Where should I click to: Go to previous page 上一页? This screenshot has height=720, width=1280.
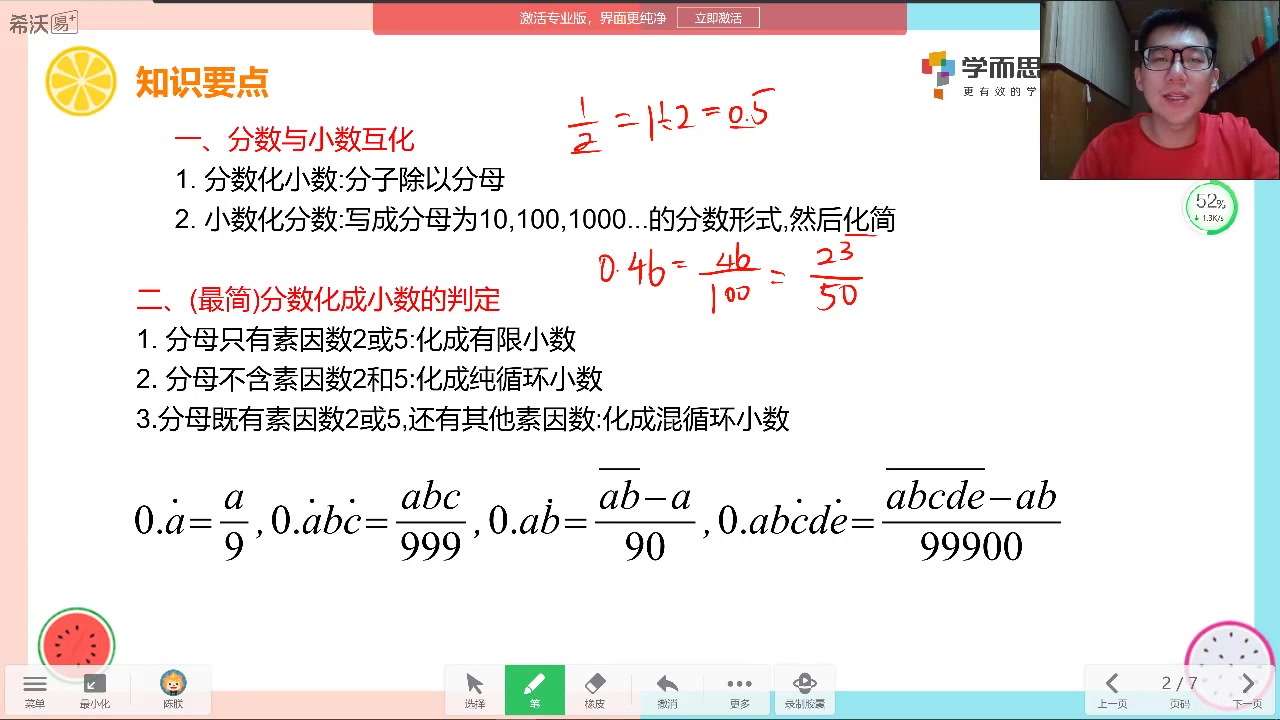(x=1112, y=690)
